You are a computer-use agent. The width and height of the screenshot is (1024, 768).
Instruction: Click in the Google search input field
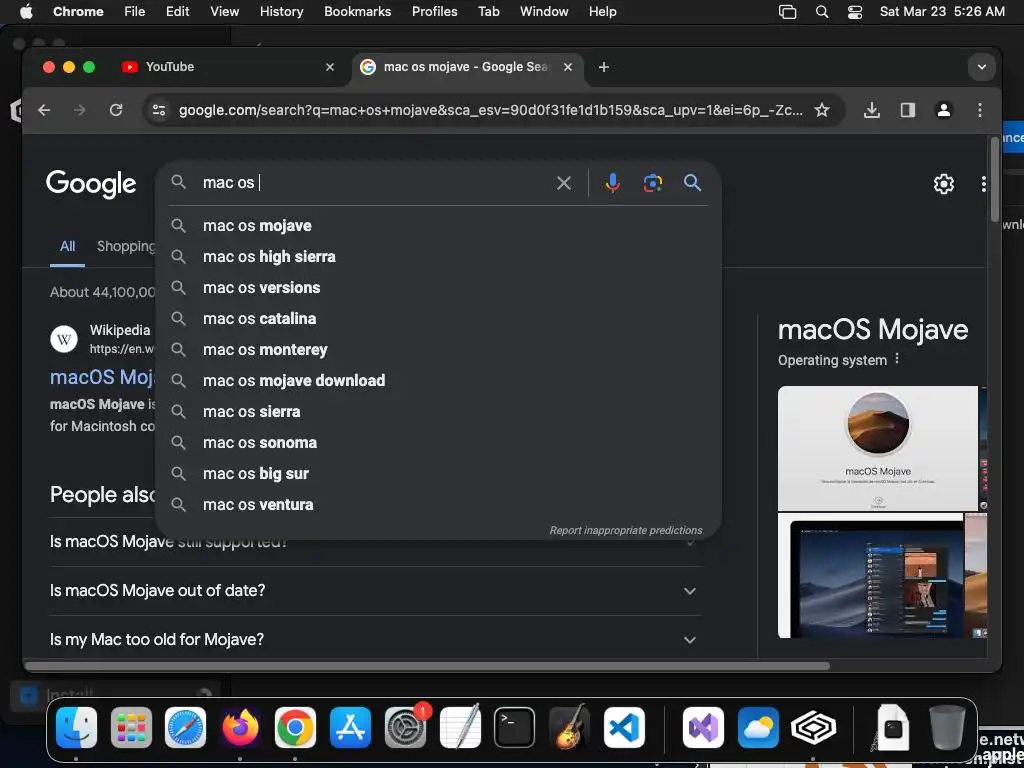pos(375,184)
